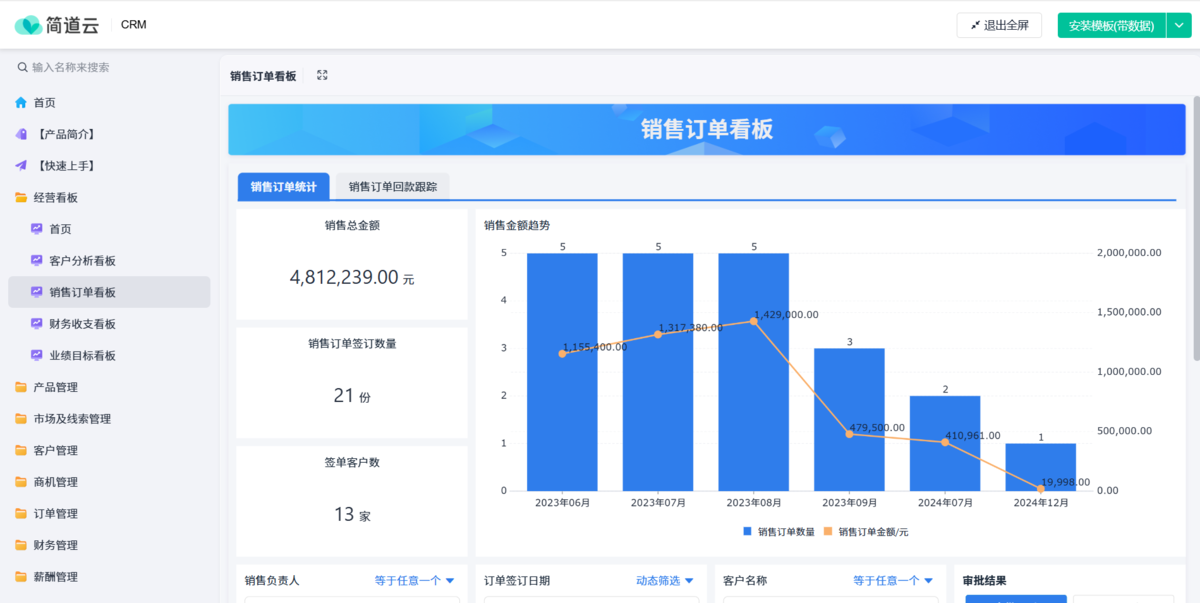Select the 销售订单统计 tab
1200x603 pixels.
click(283, 187)
